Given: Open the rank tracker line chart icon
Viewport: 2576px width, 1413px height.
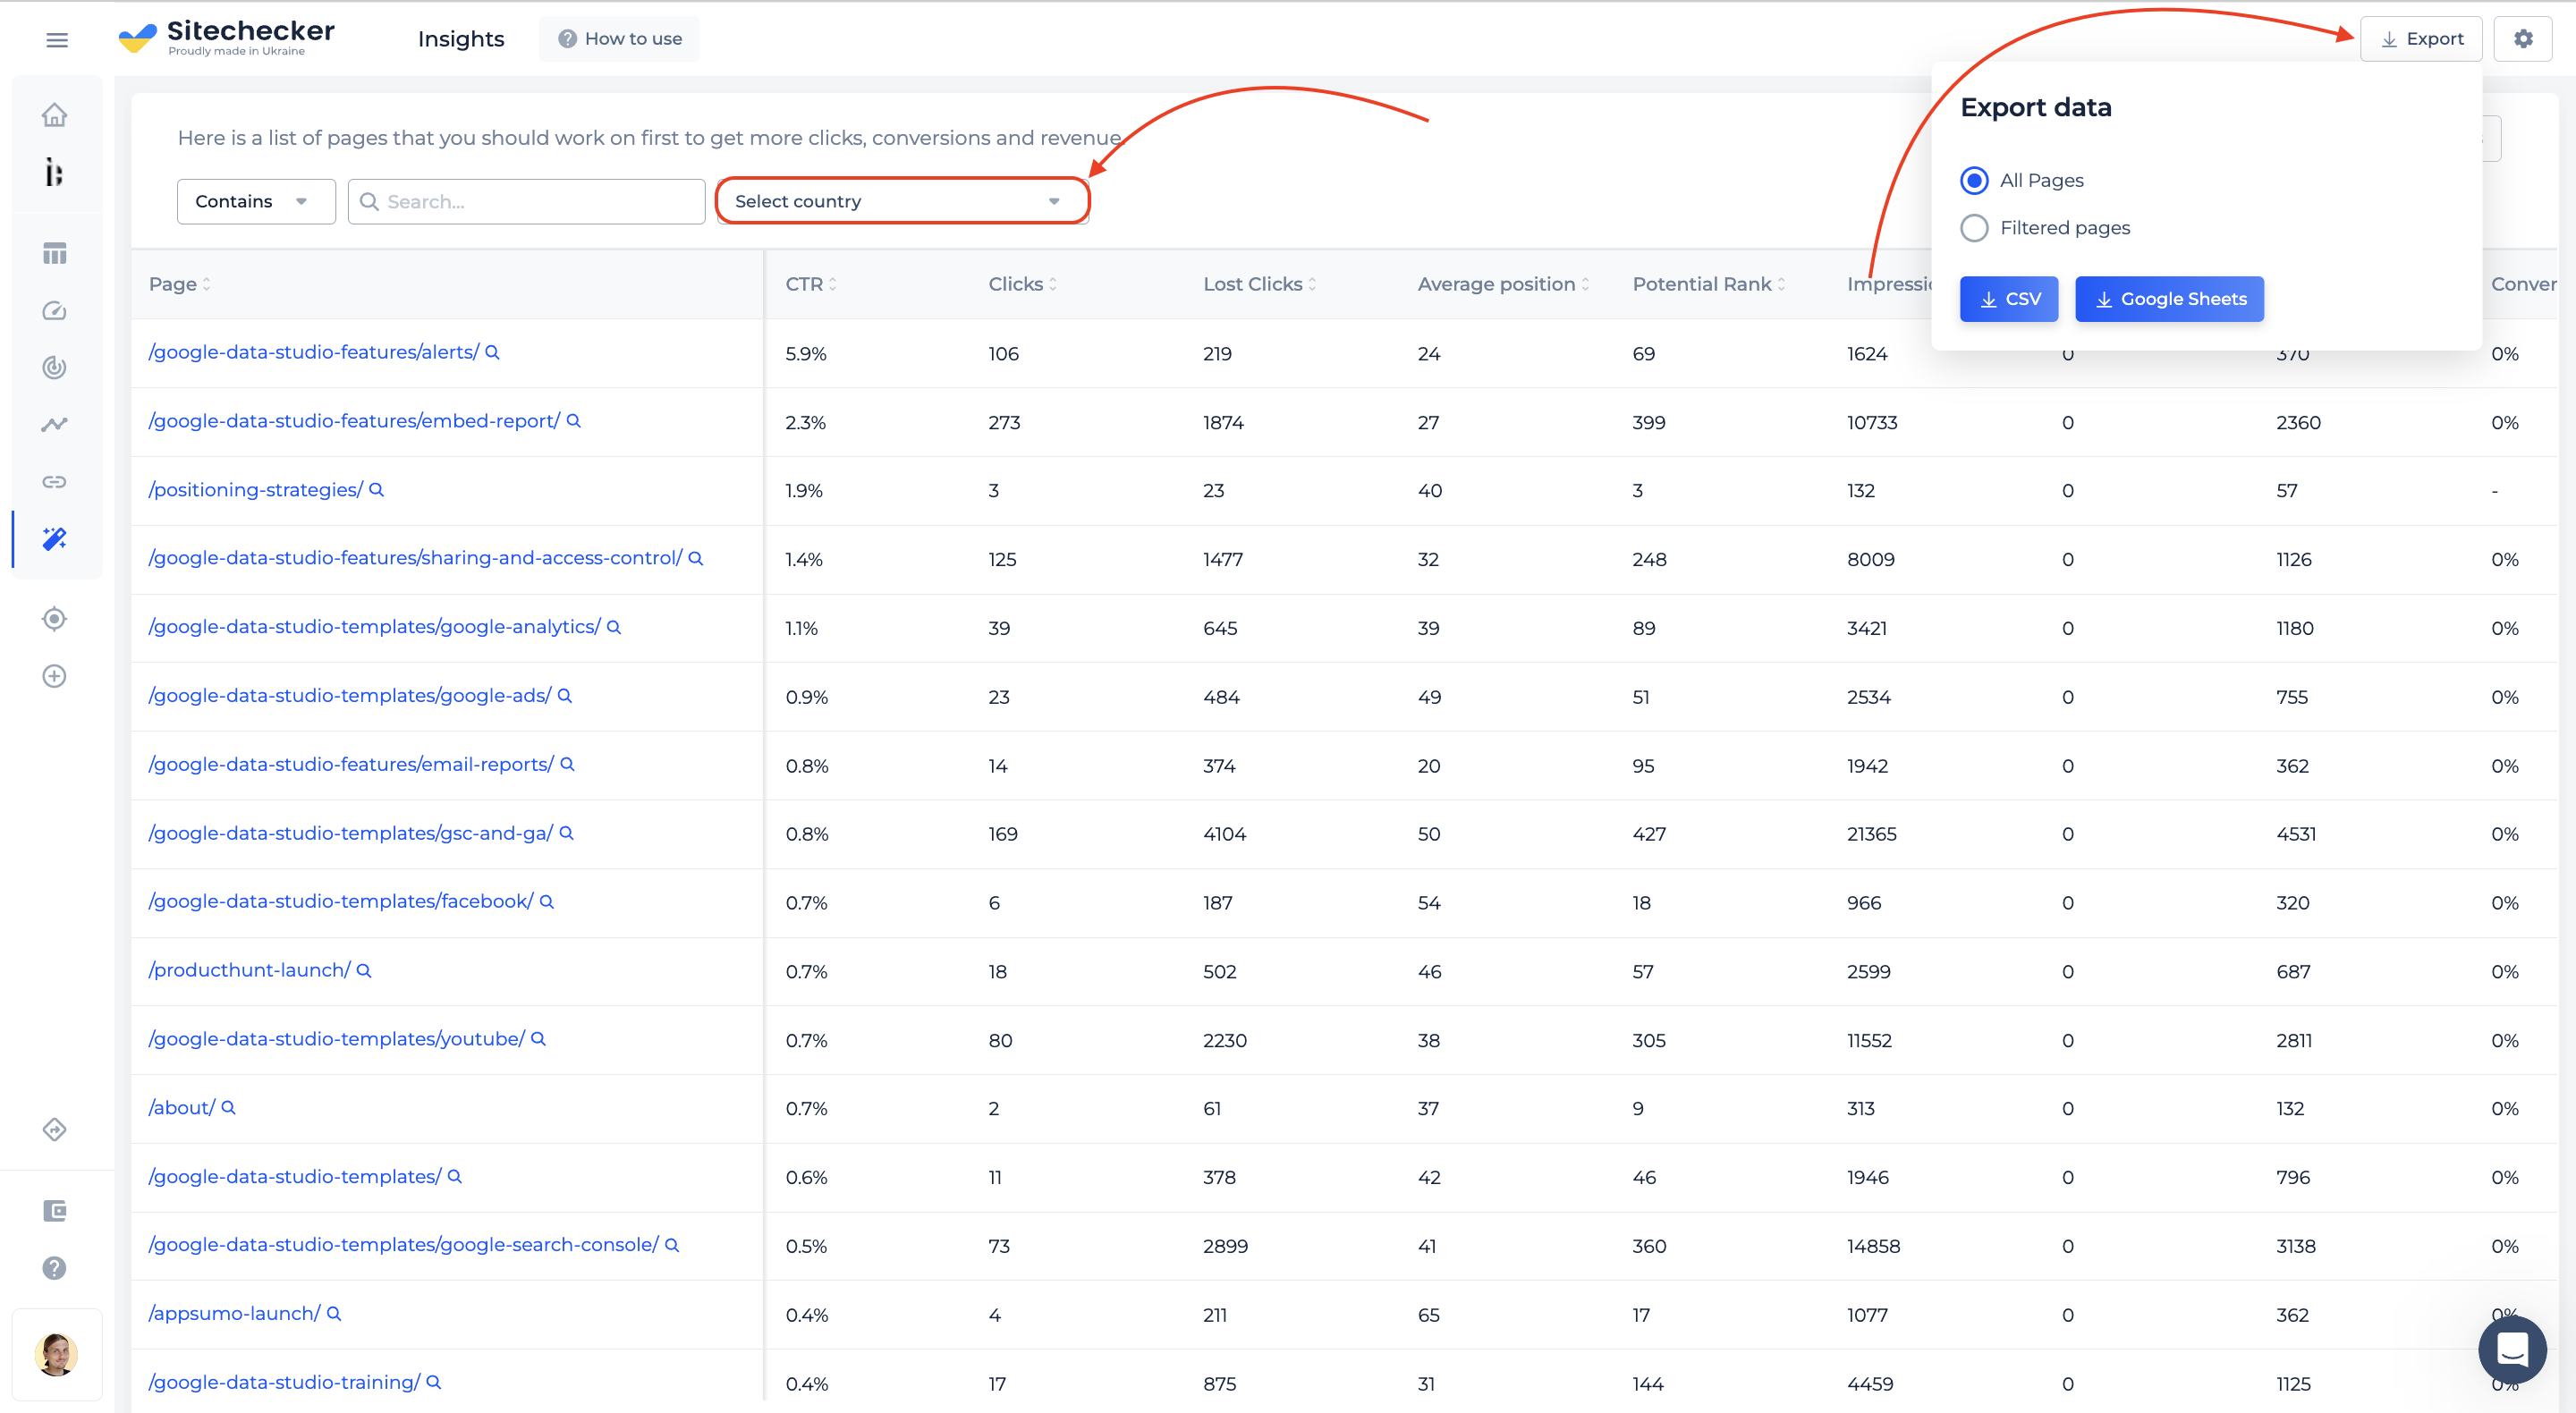Looking at the screenshot, I should [x=55, y=424].
